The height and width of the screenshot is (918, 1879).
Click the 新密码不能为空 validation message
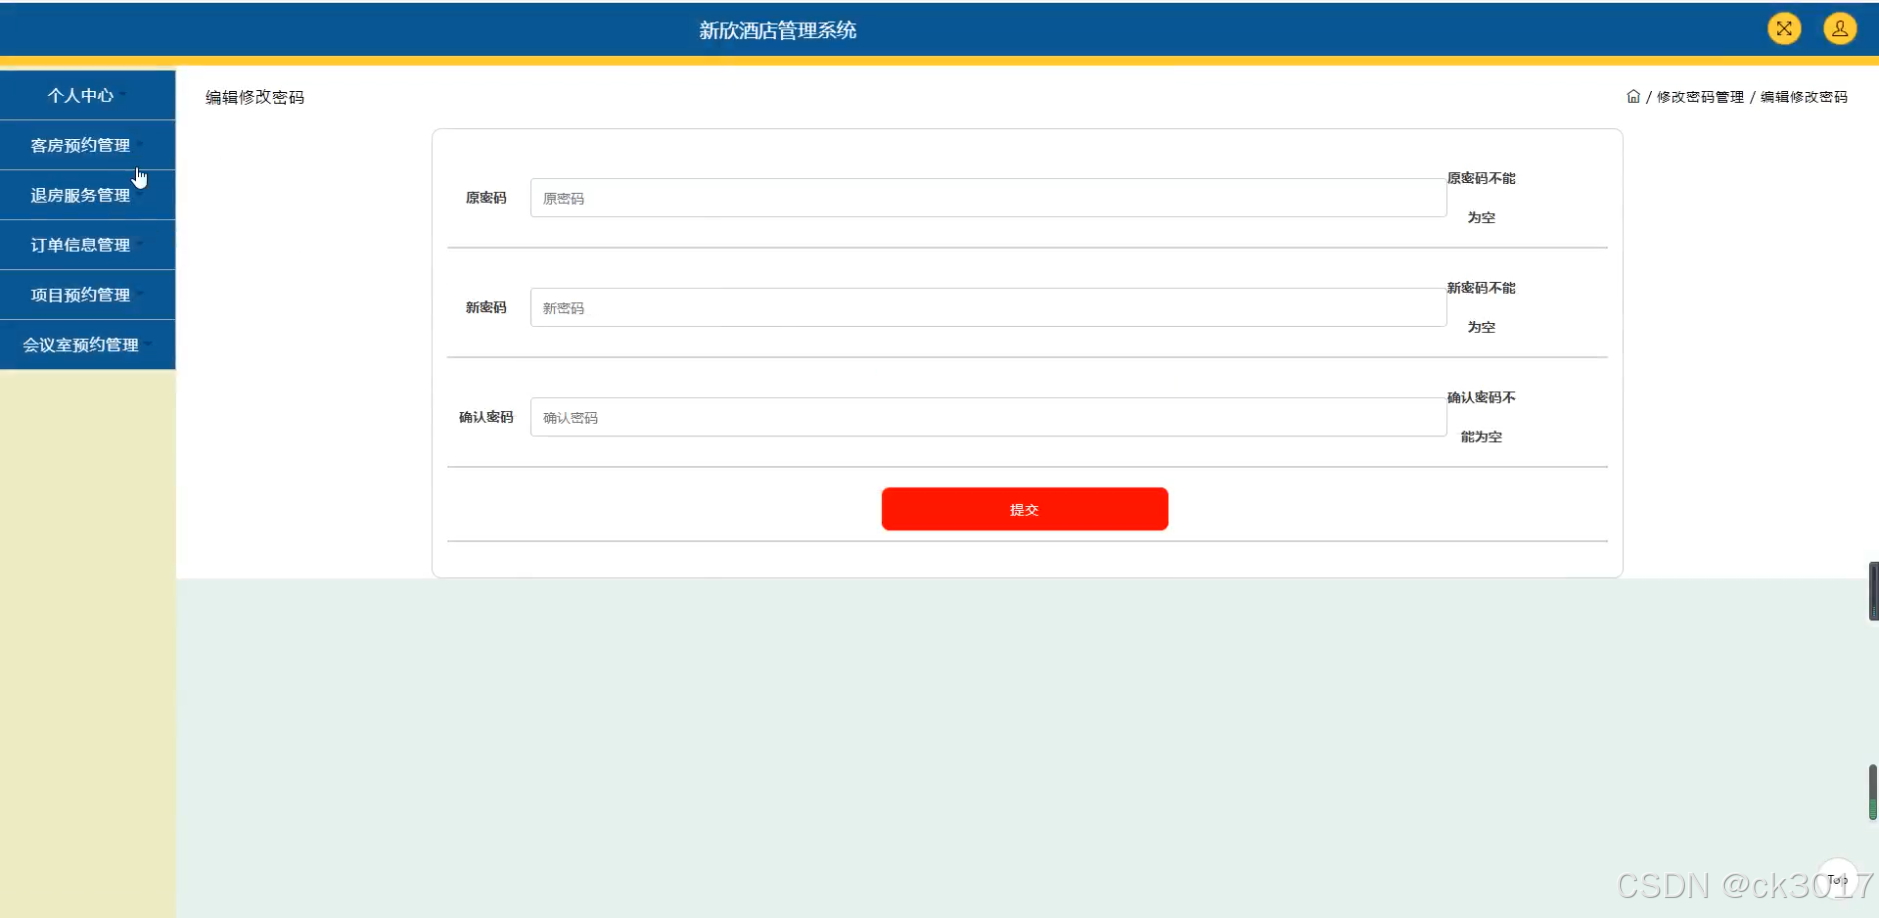1481,308
